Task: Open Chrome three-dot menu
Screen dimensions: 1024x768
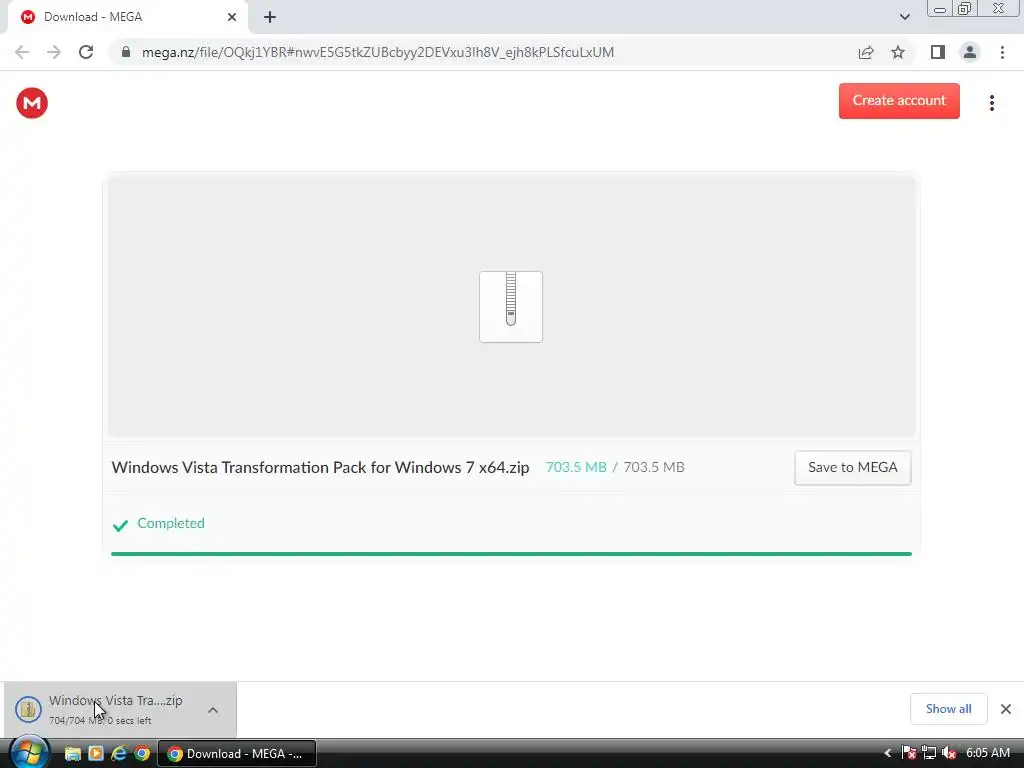Action: tap(1002, 52)
